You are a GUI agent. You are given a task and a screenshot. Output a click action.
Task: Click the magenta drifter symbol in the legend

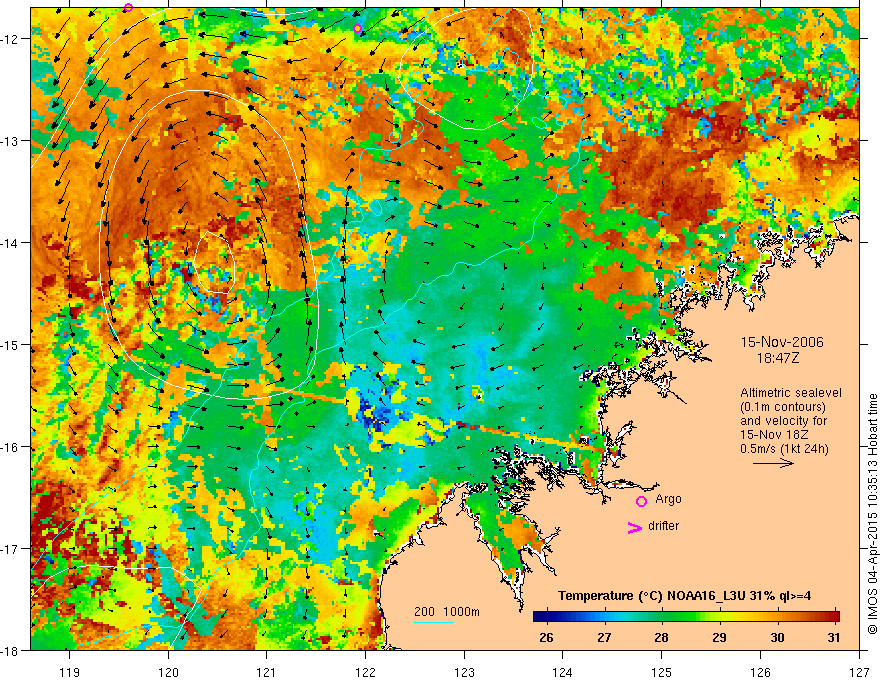click(x=635, y=527)
